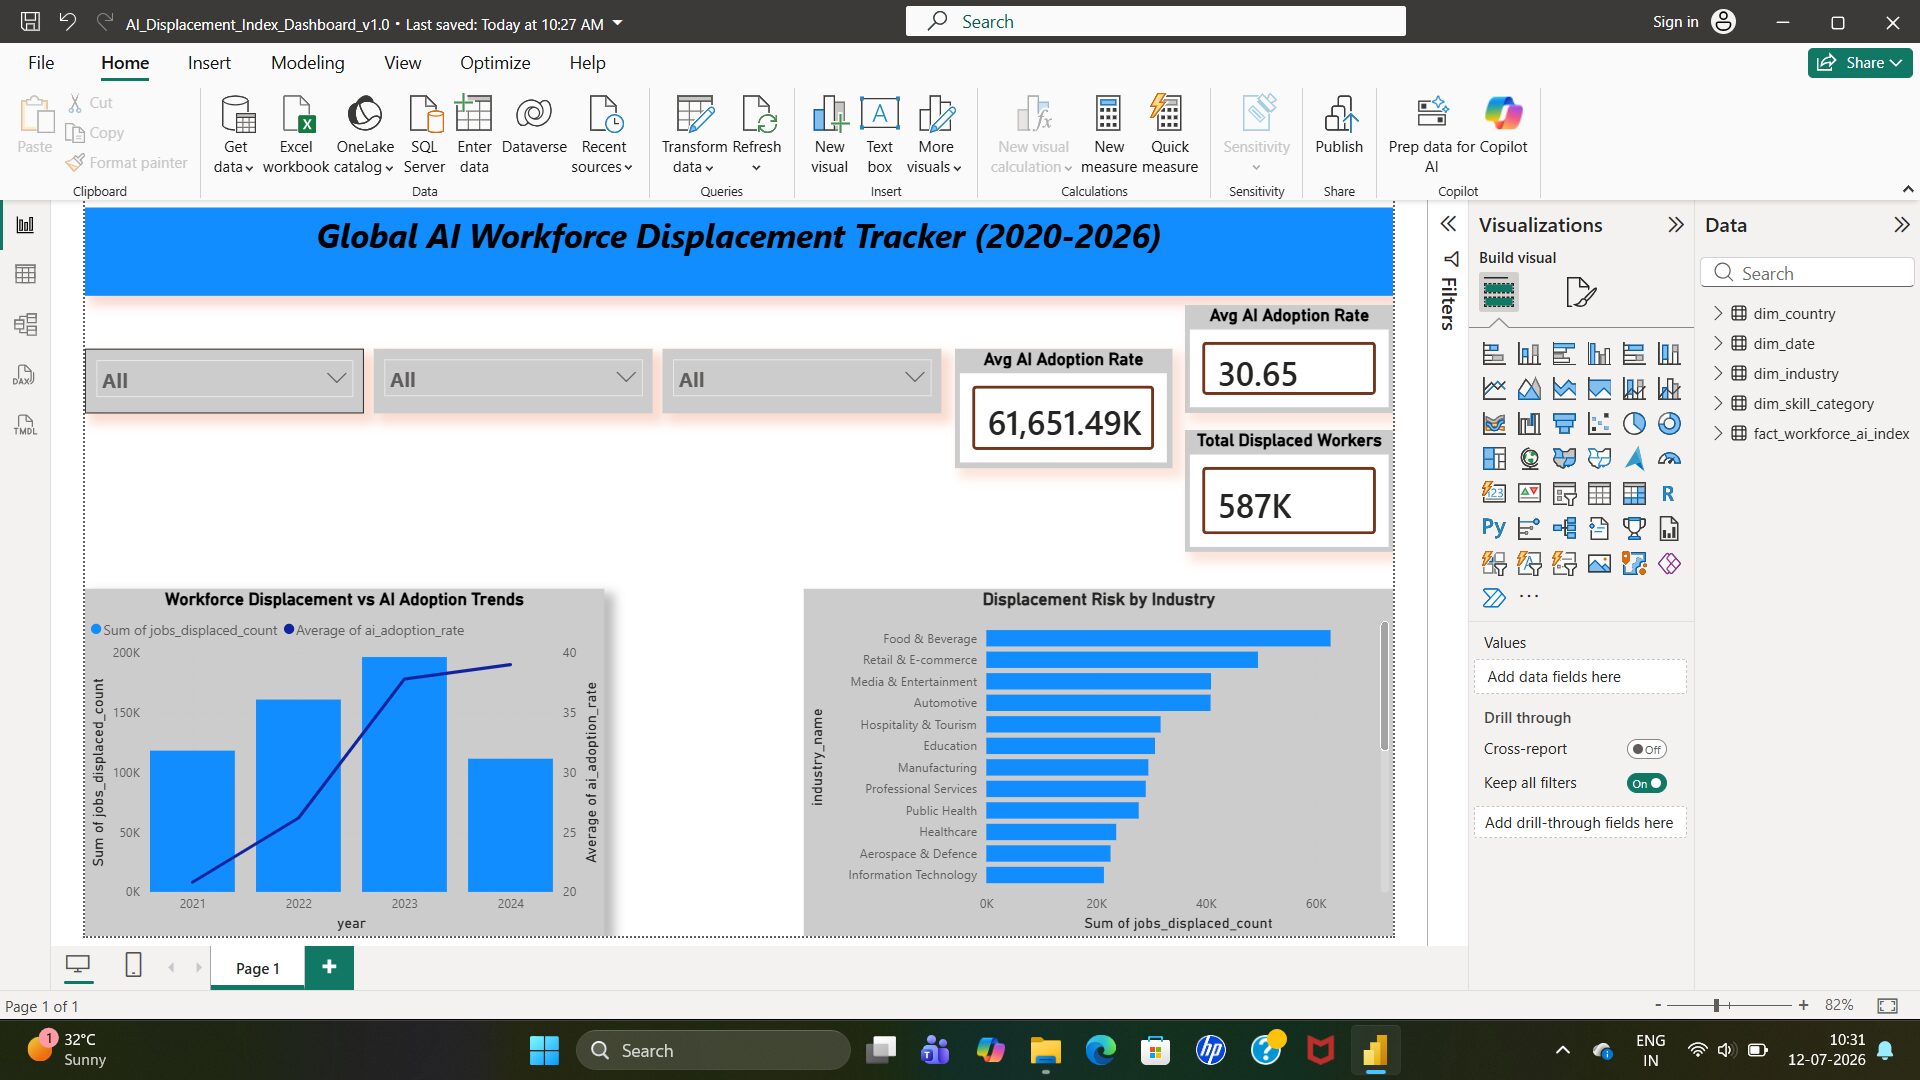Insert a Text box from ribbon
The width and height of the screenshot is (1920, 1080).
click(879, 134)
